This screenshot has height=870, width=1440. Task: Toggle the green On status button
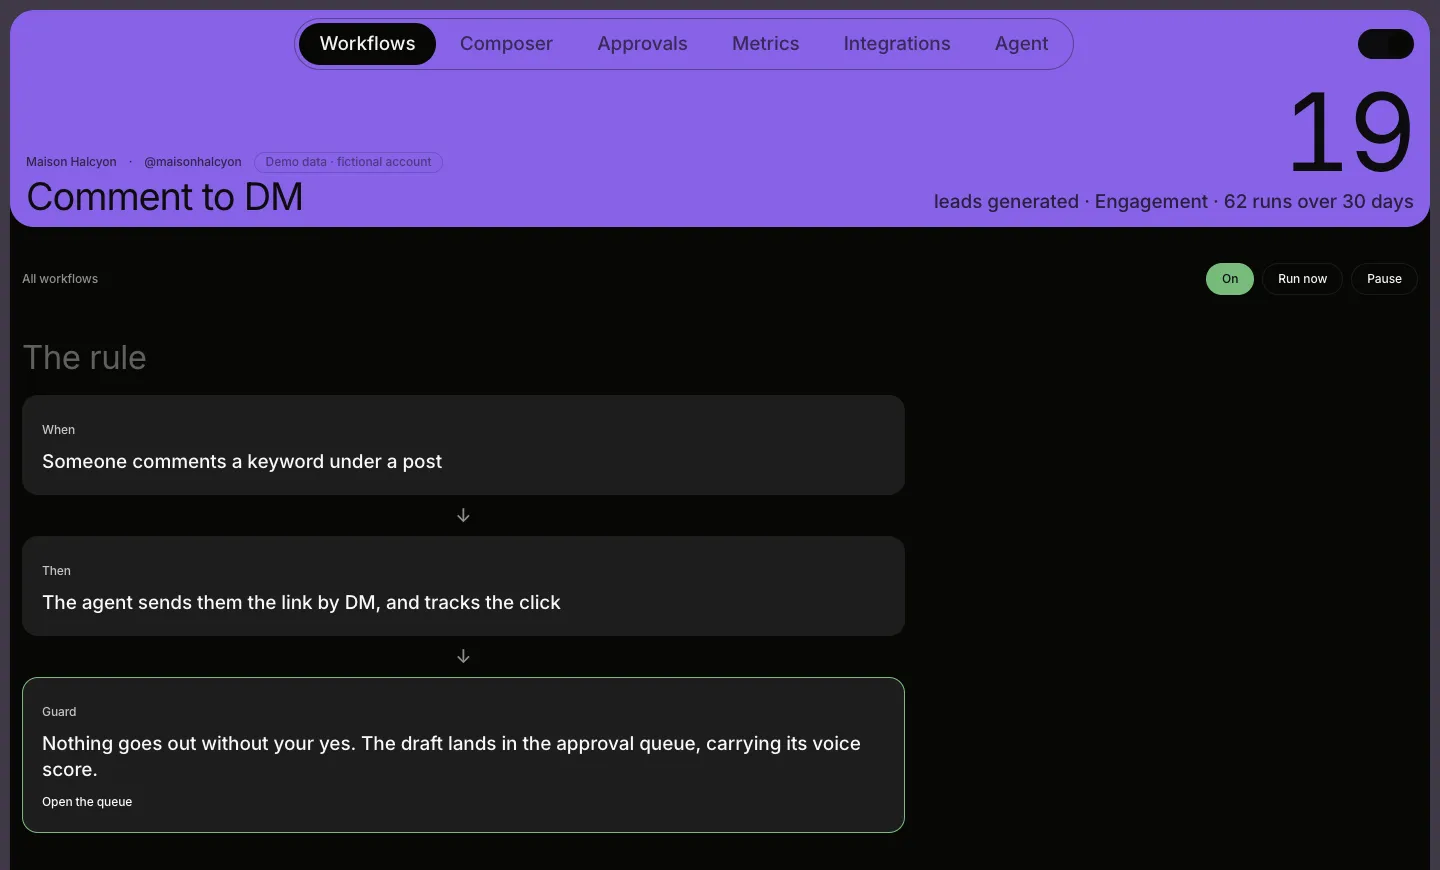click(x=1230, y=279)
